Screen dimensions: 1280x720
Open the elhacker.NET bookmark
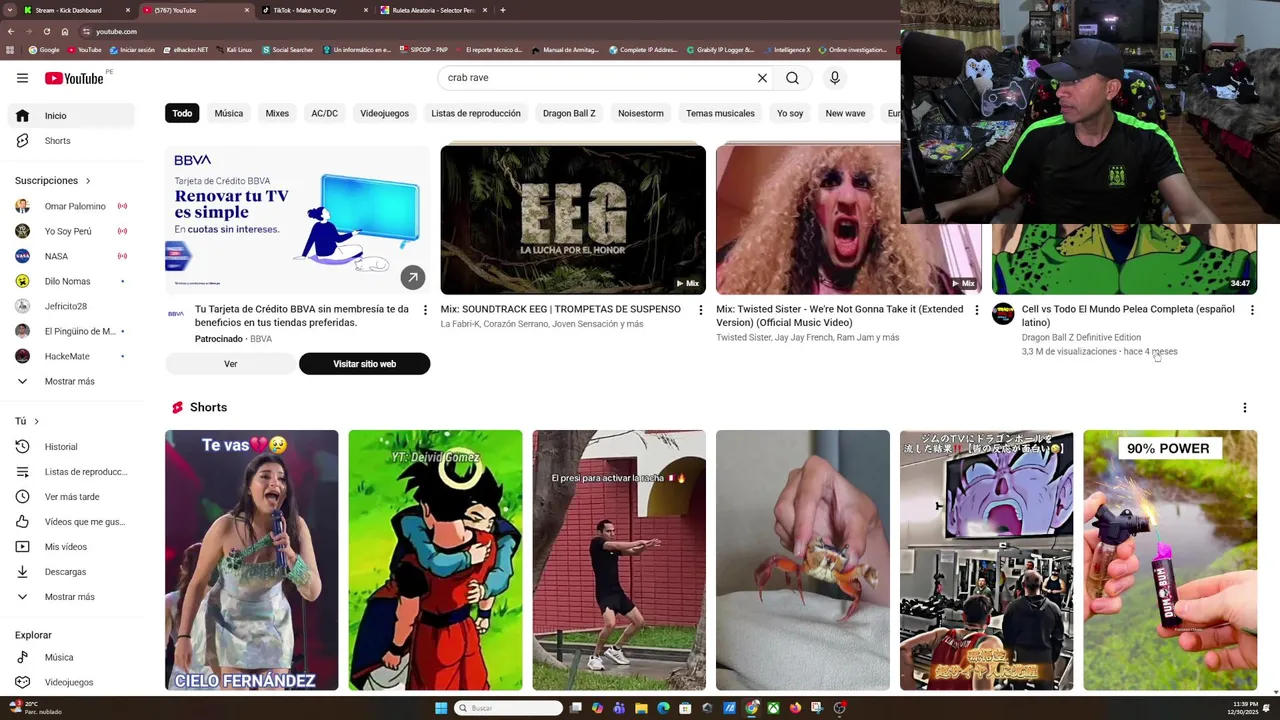tap(185, 50)
